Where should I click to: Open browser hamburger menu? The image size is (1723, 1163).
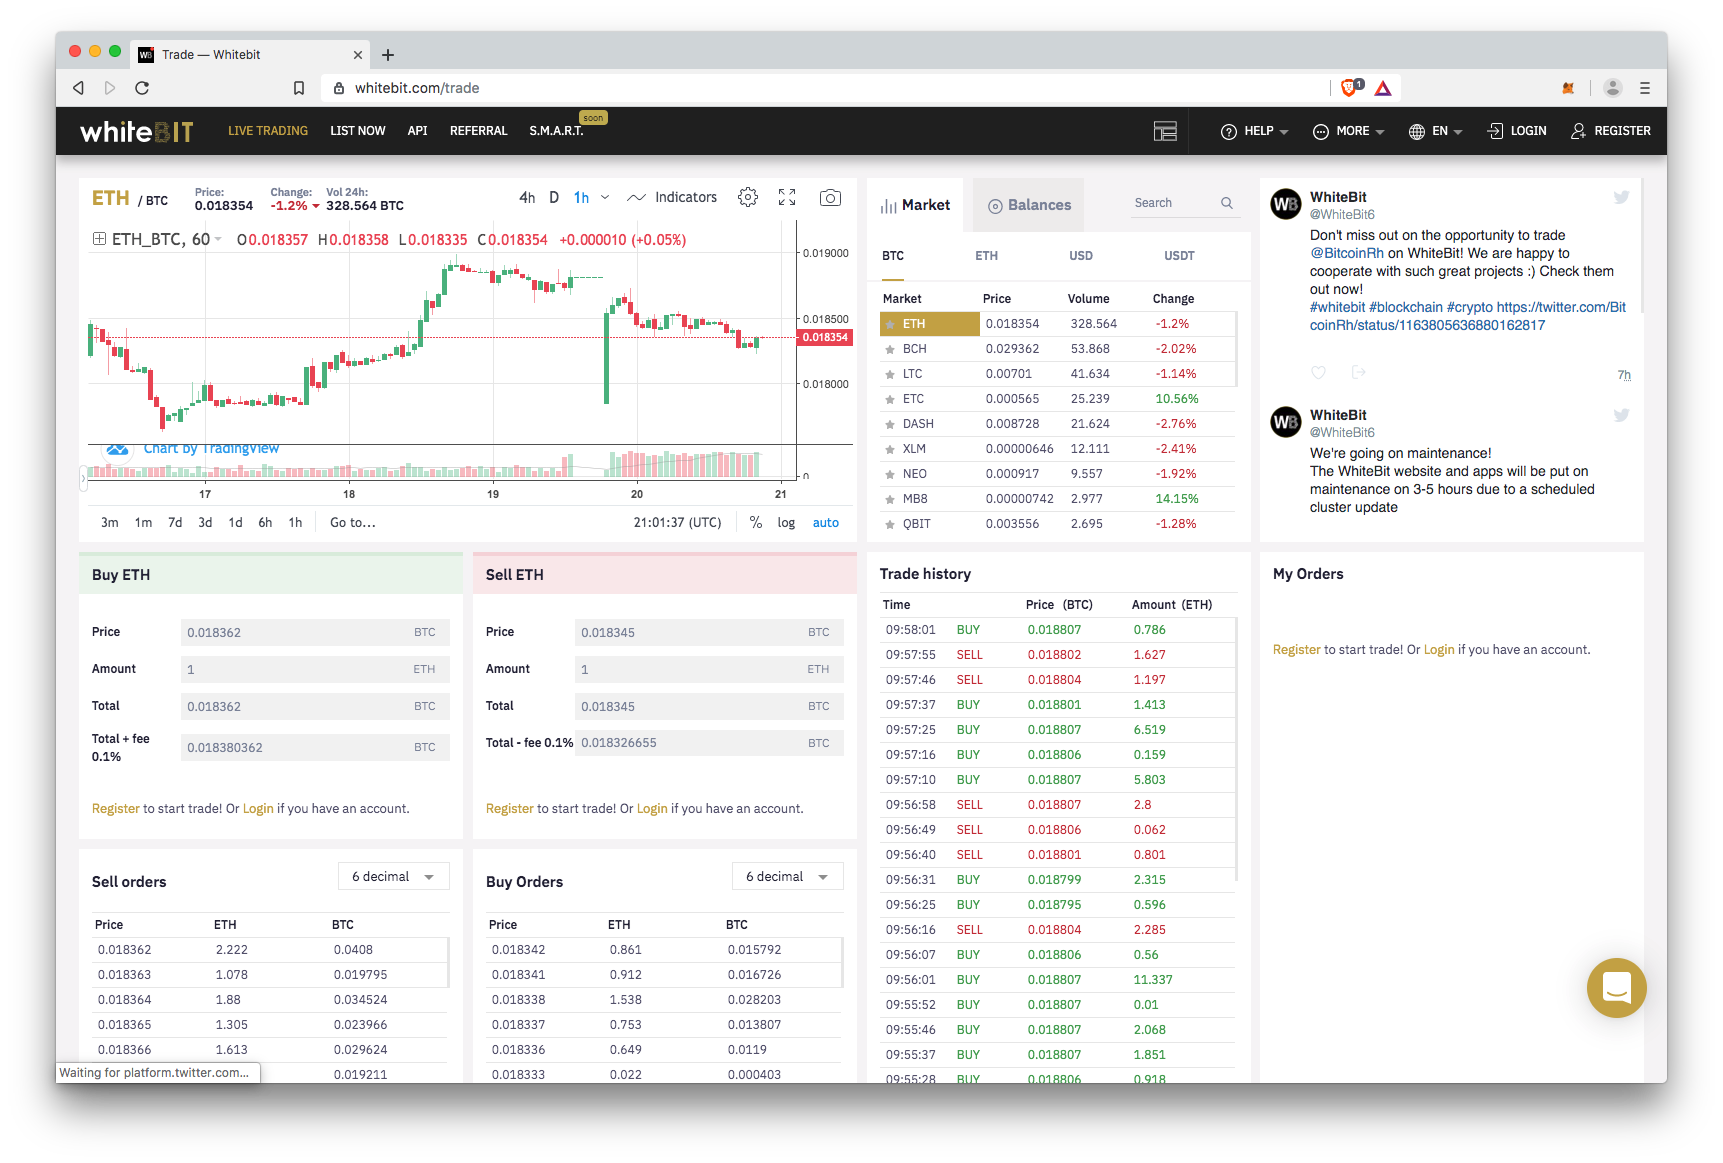click(x=1644, y=88)
